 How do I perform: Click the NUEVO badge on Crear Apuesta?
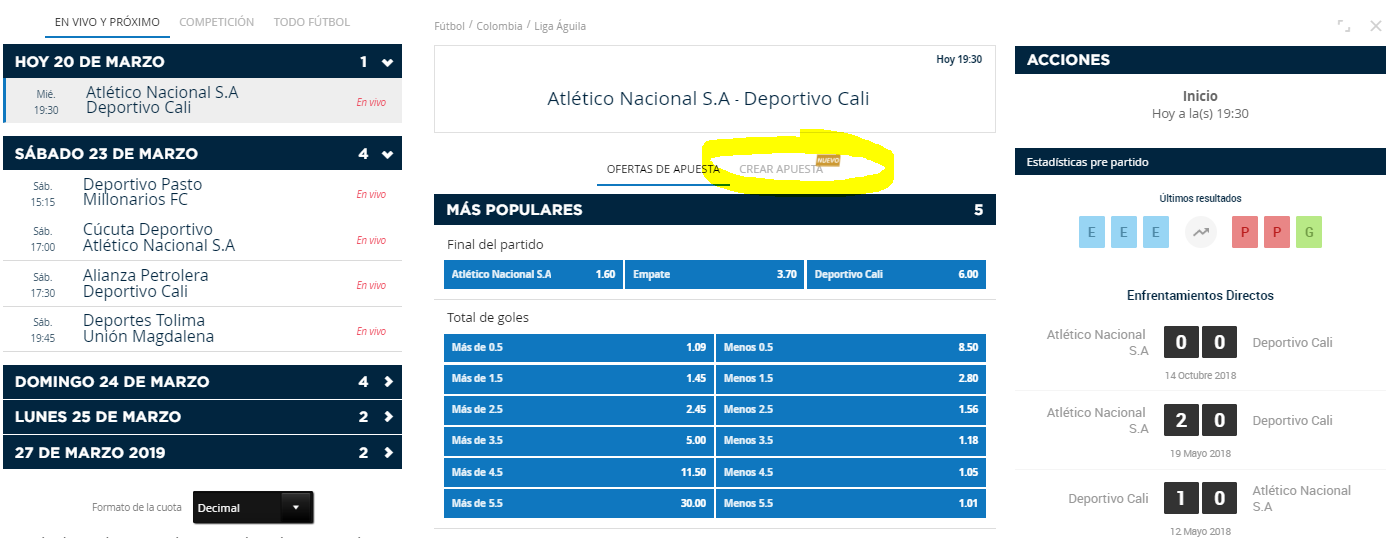827,159
